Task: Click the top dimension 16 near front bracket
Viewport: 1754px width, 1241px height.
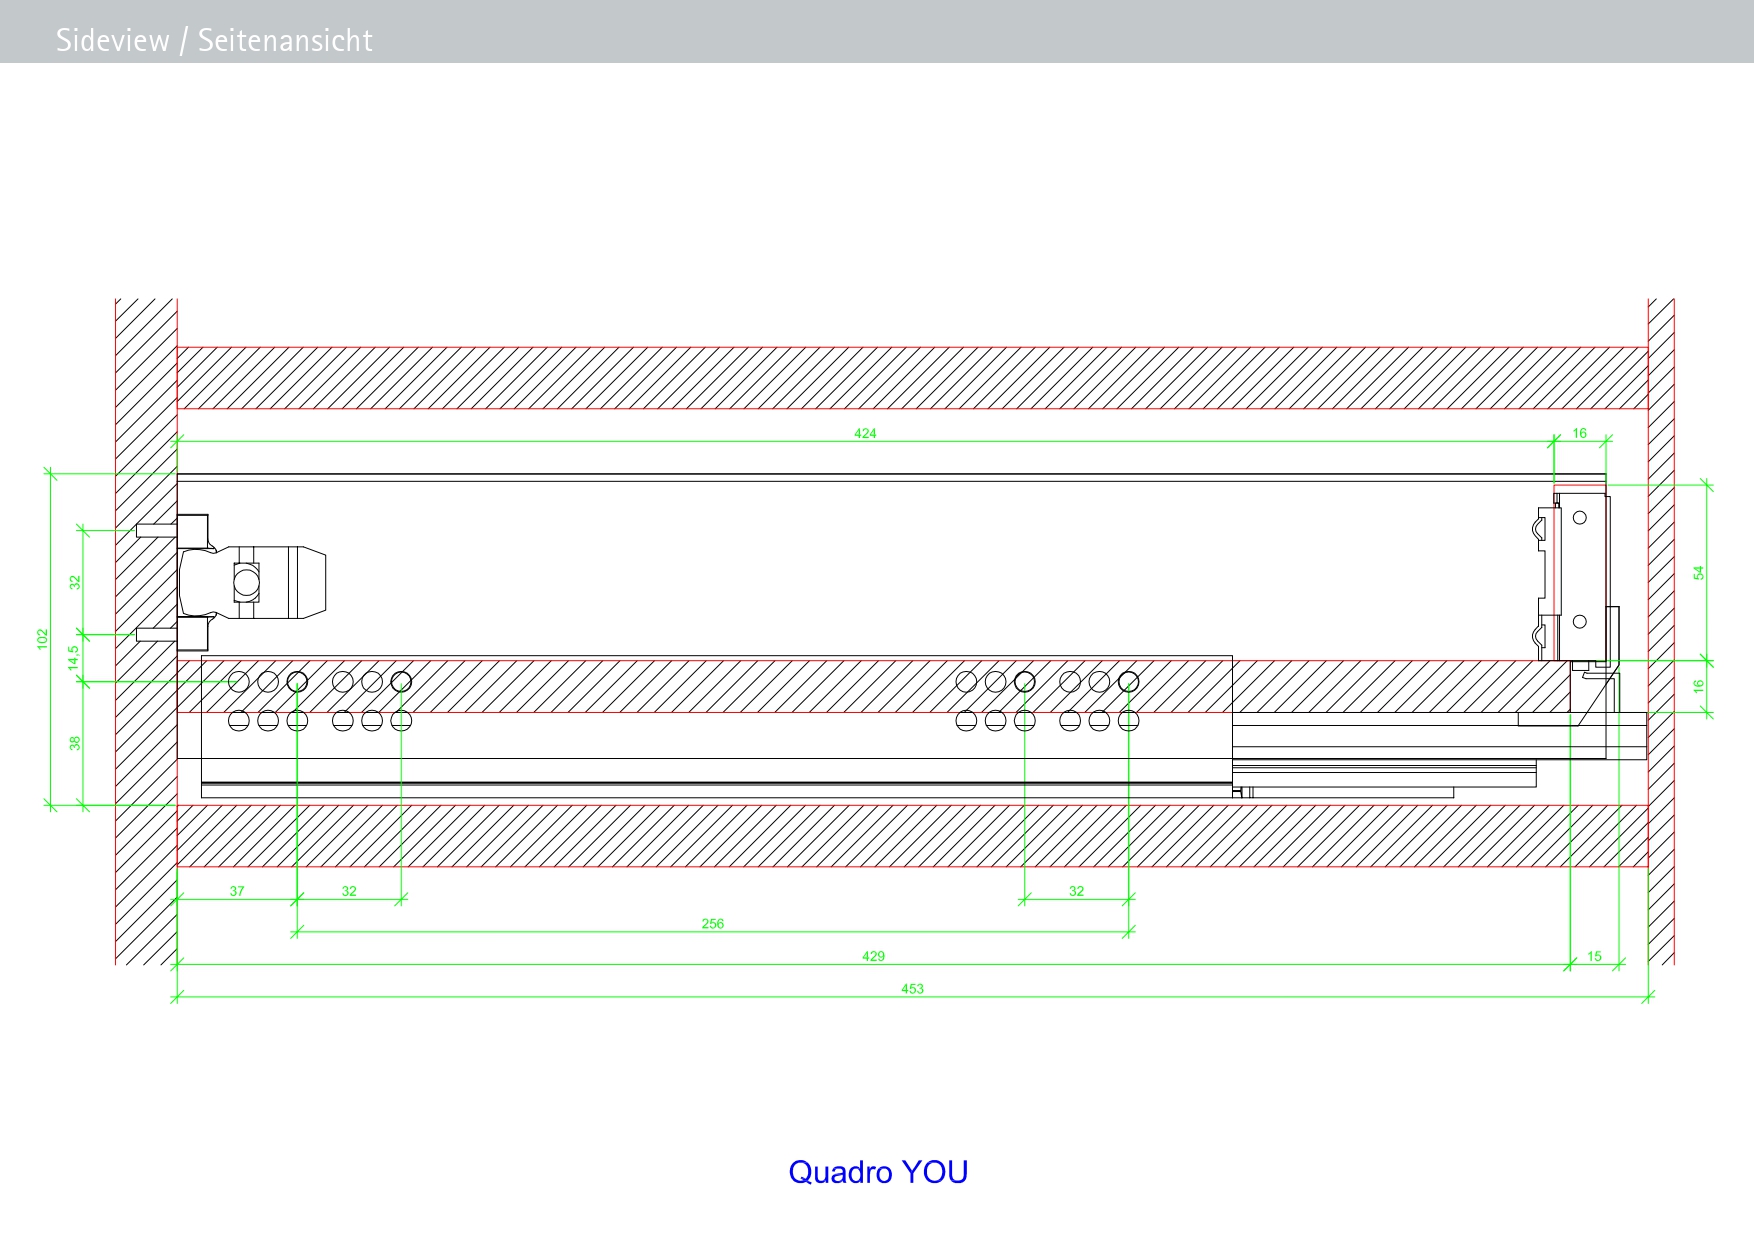Action: tap(1579, 433)
